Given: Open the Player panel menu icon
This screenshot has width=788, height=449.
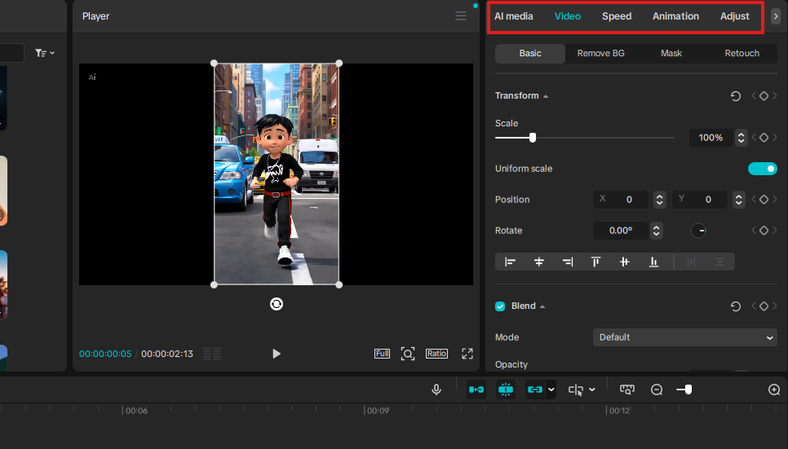Looking at the screenshot, I should tap(460, 16).
